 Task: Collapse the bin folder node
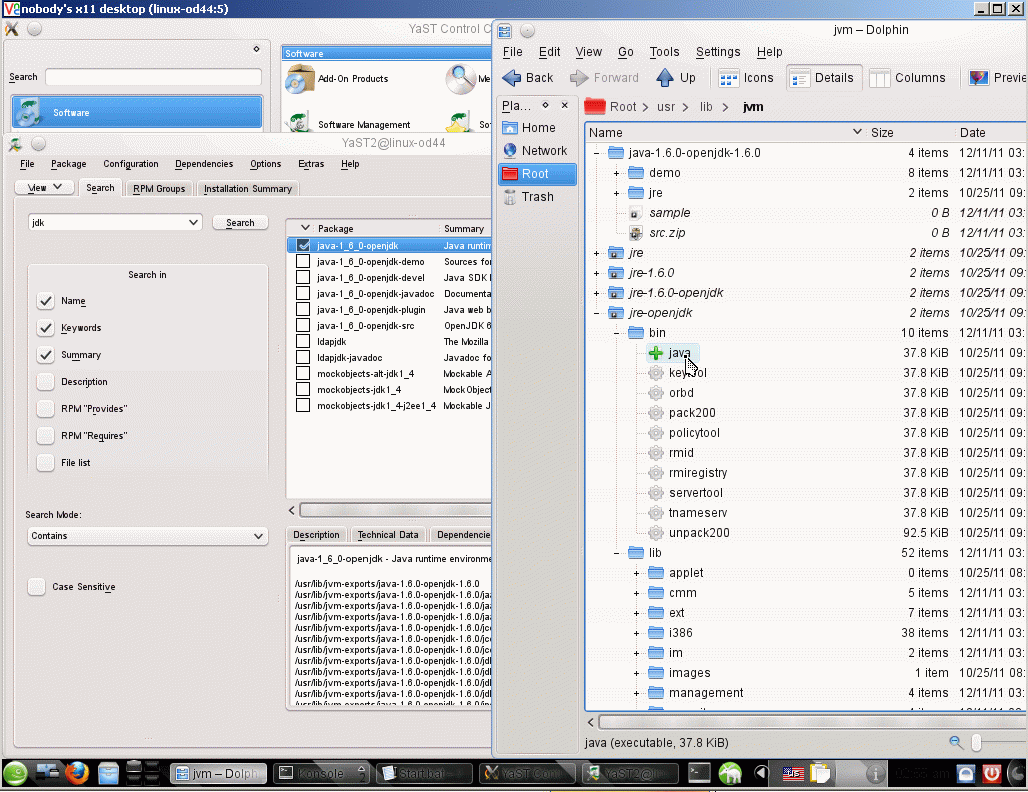616,333
